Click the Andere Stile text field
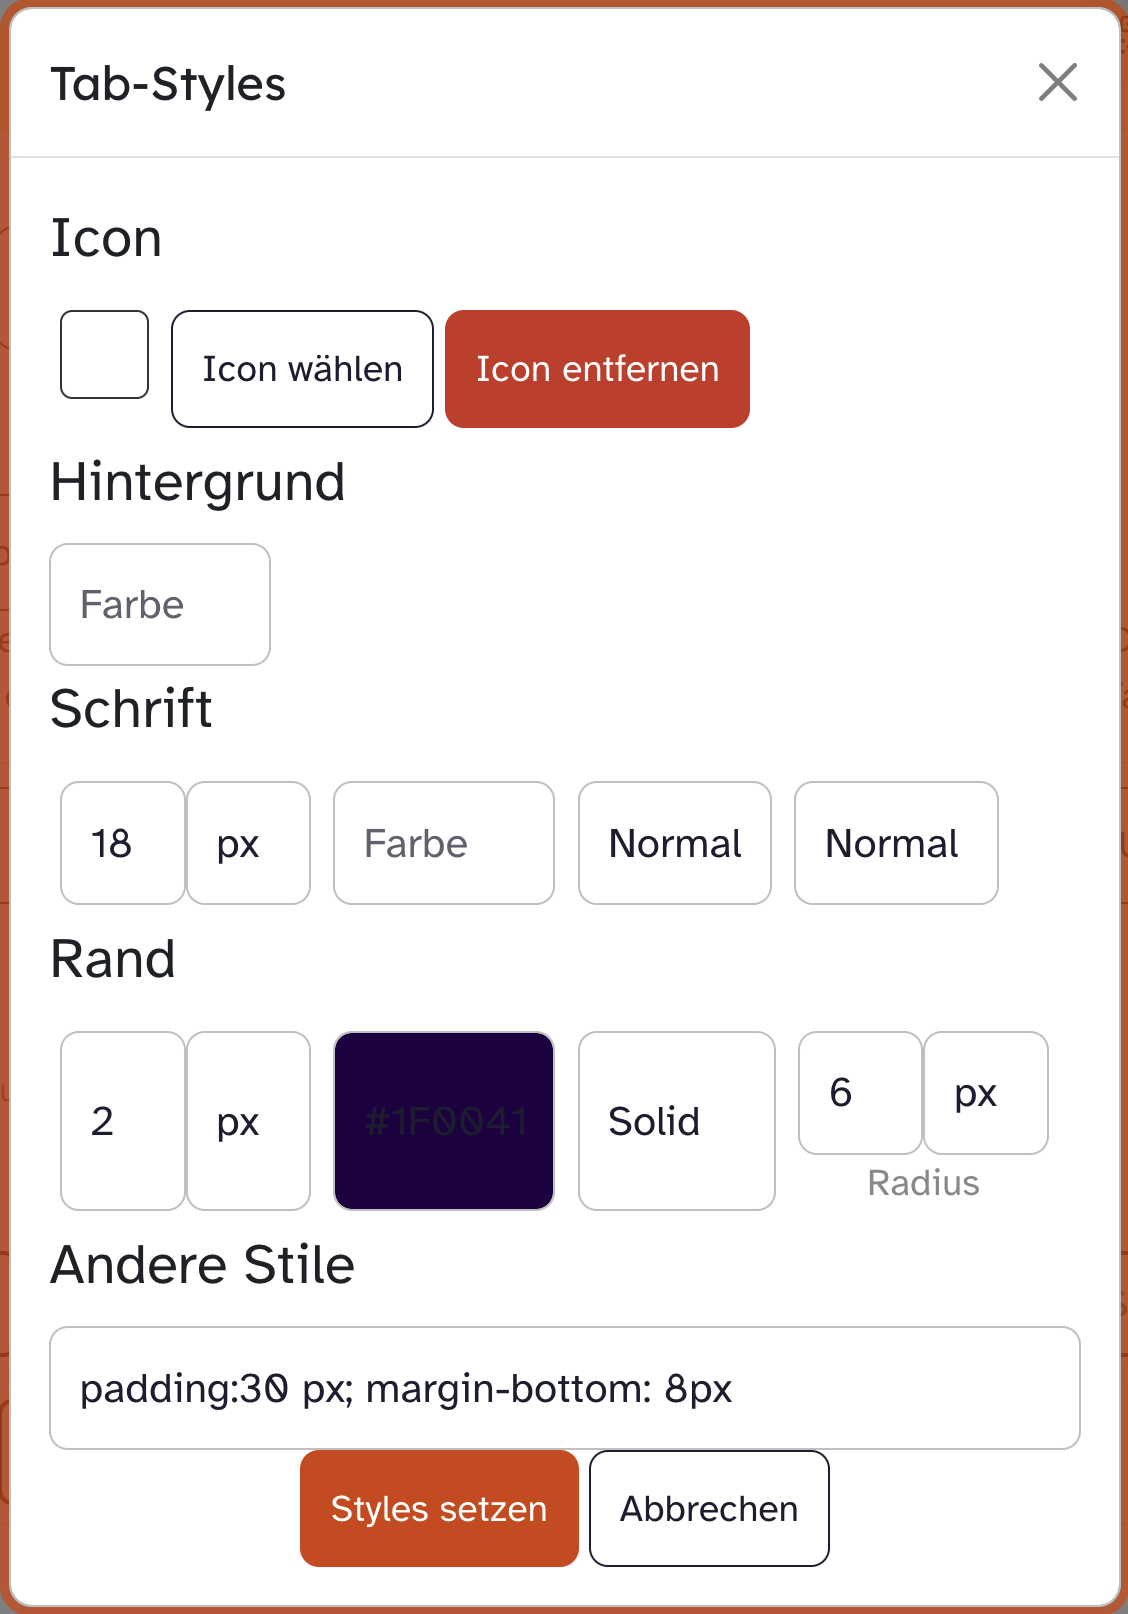 pyautogui.click(x=565, y=1388)
